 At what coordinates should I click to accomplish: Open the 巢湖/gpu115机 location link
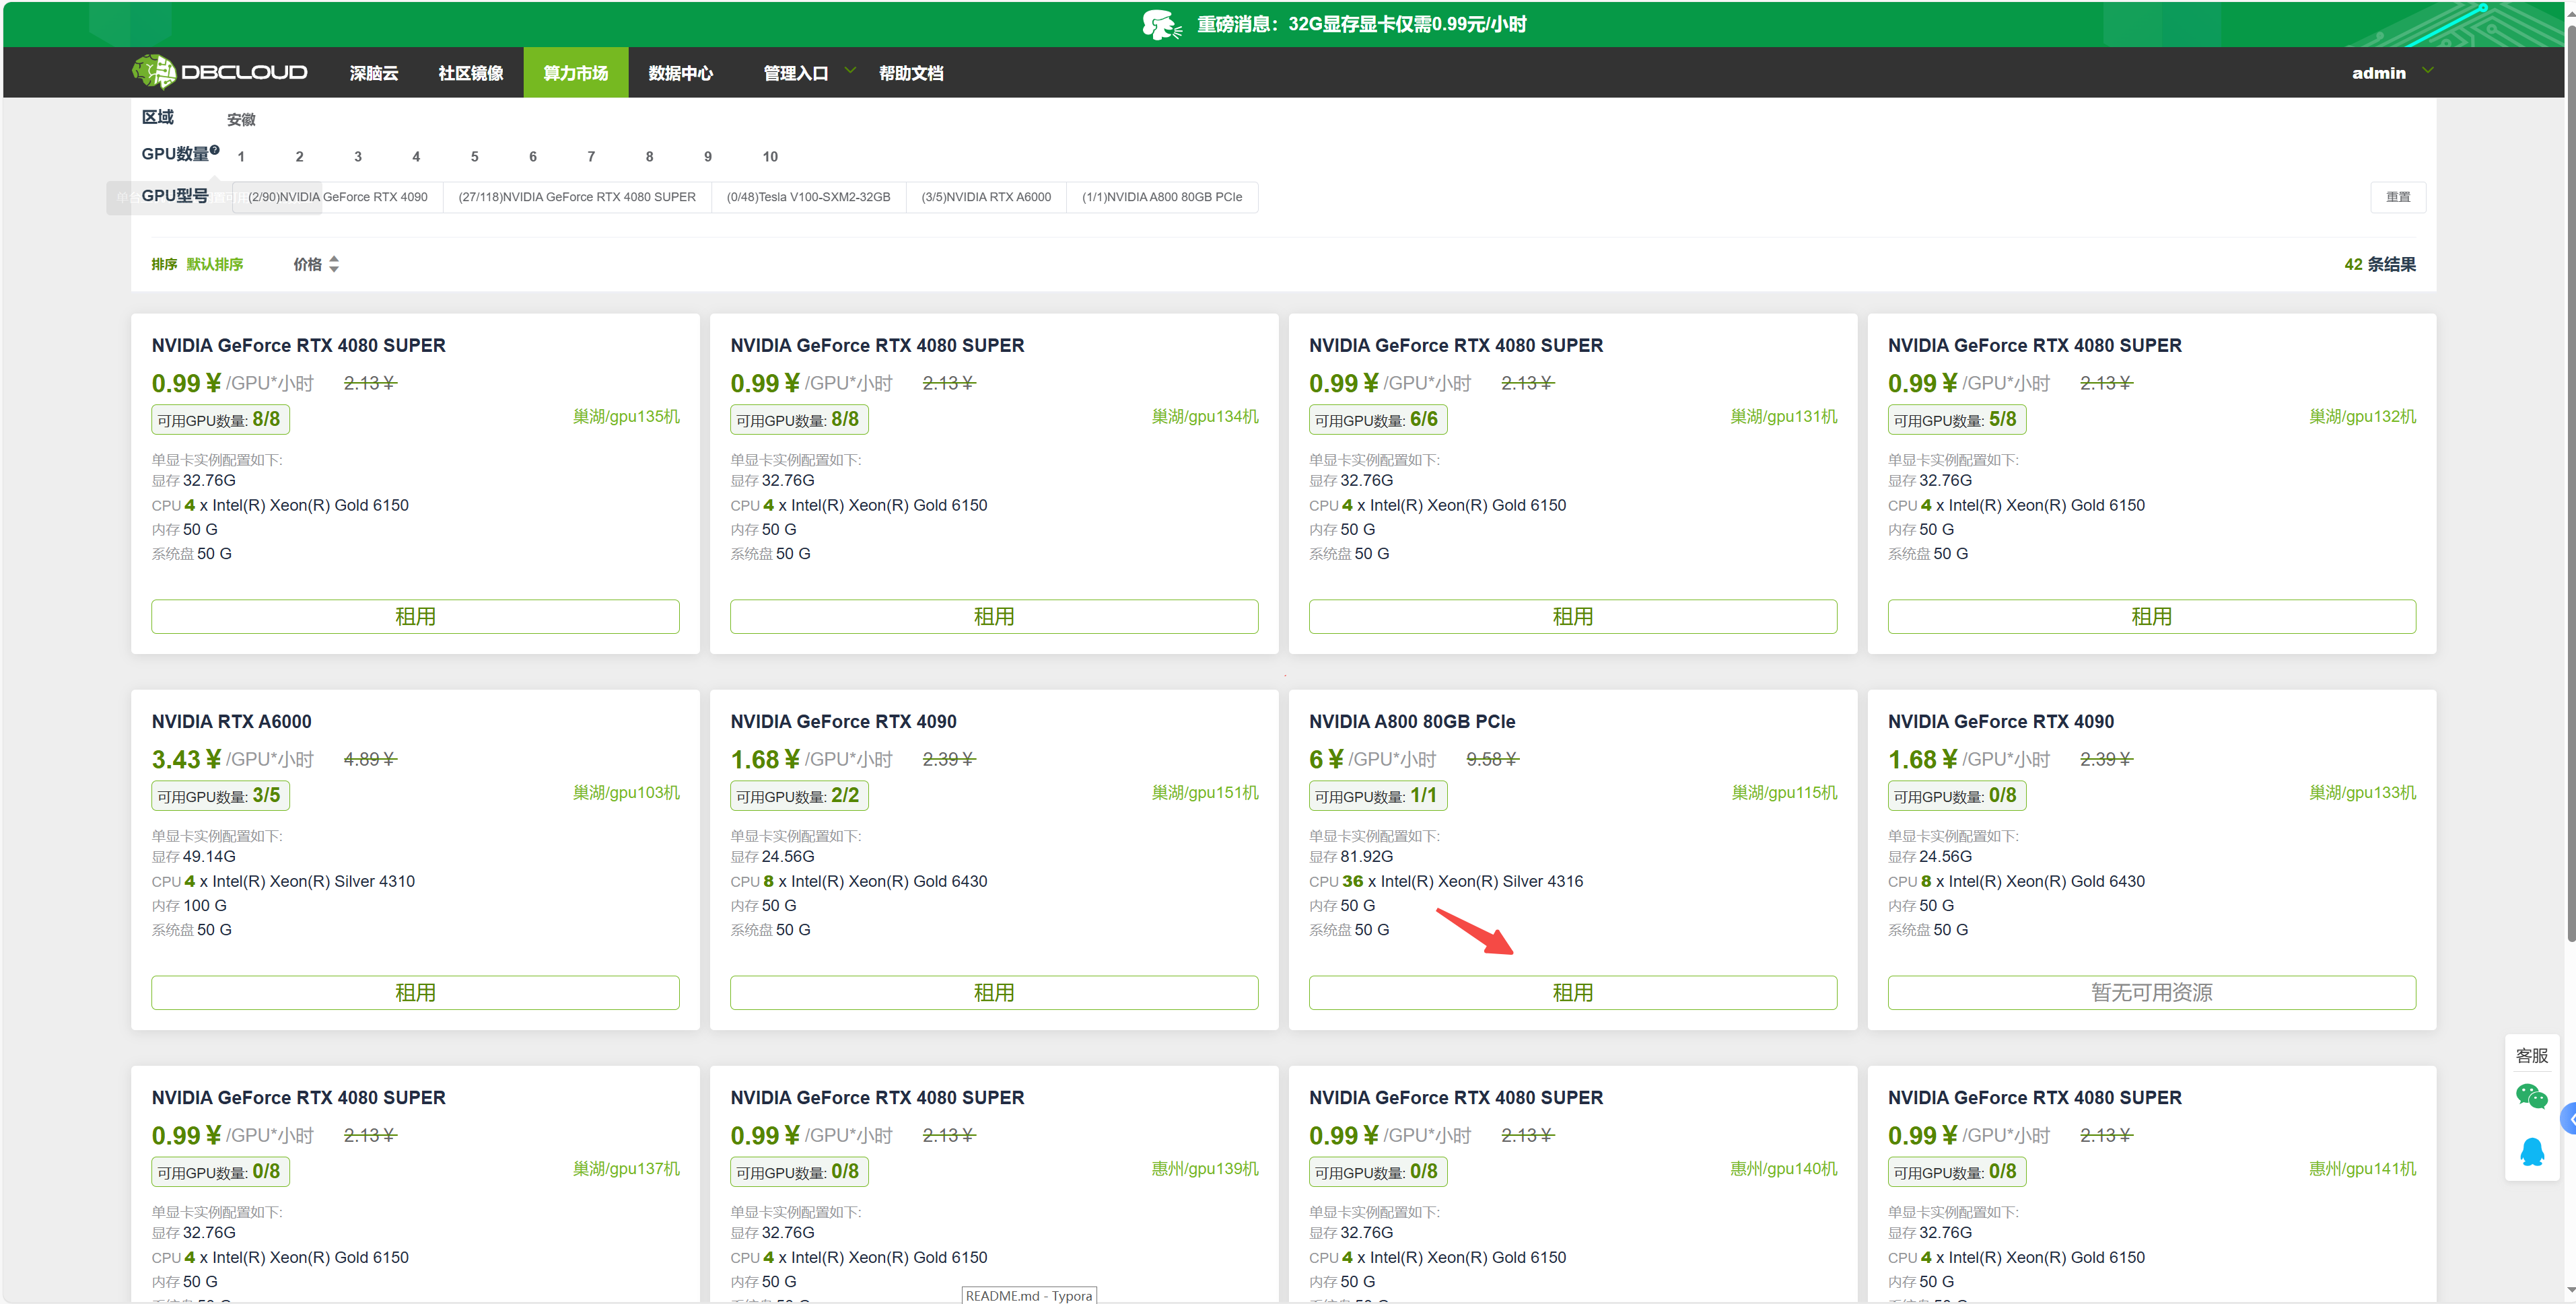pos(1784,792)
